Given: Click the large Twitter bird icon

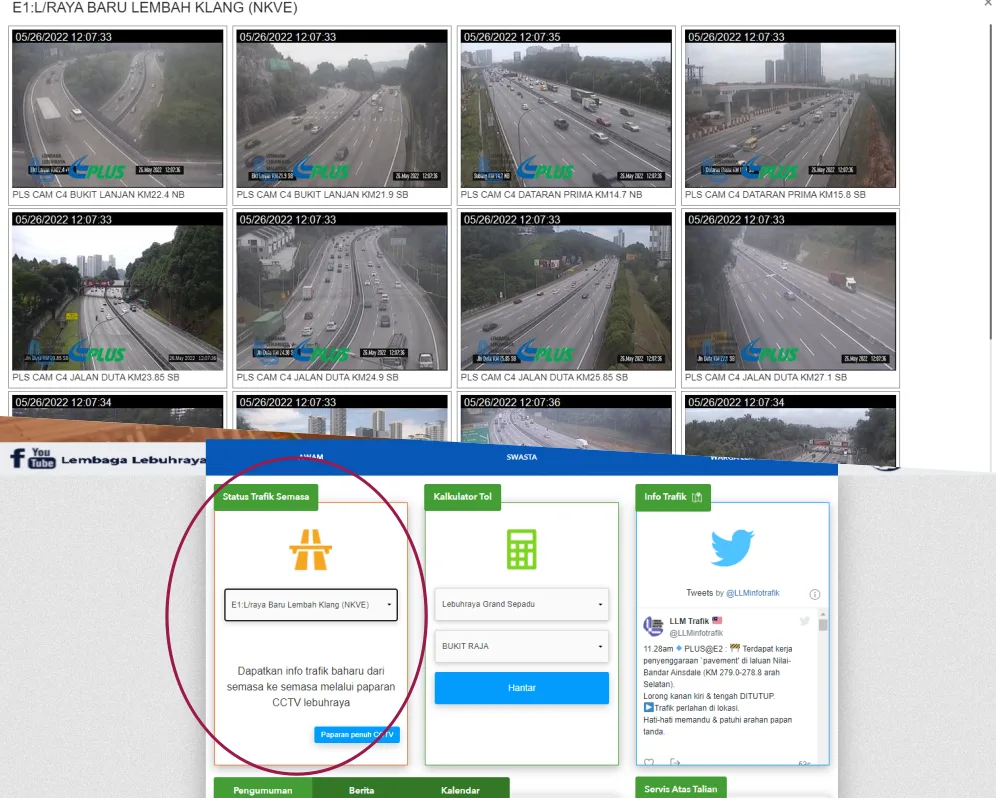Looking at the screenshot, I should pos(732,548).
